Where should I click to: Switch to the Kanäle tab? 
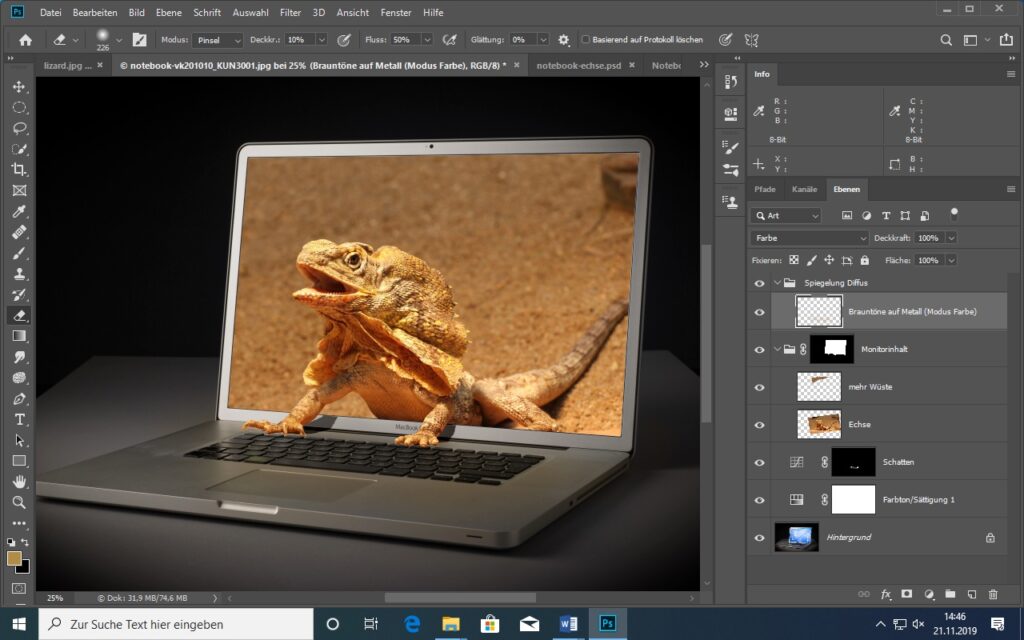(804, 189)
